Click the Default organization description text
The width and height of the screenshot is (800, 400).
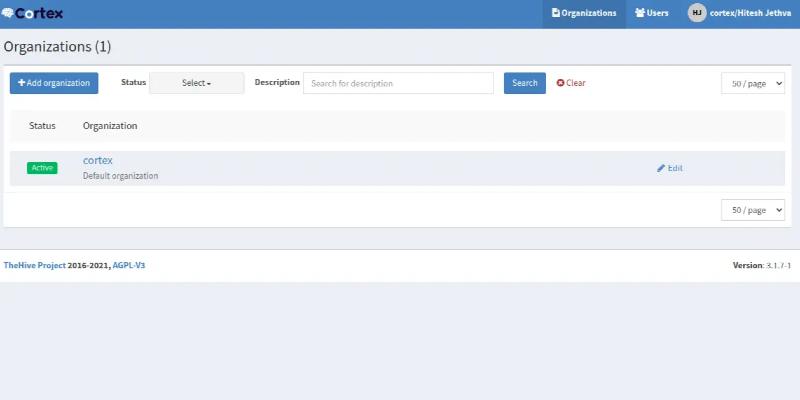point(120,176)
